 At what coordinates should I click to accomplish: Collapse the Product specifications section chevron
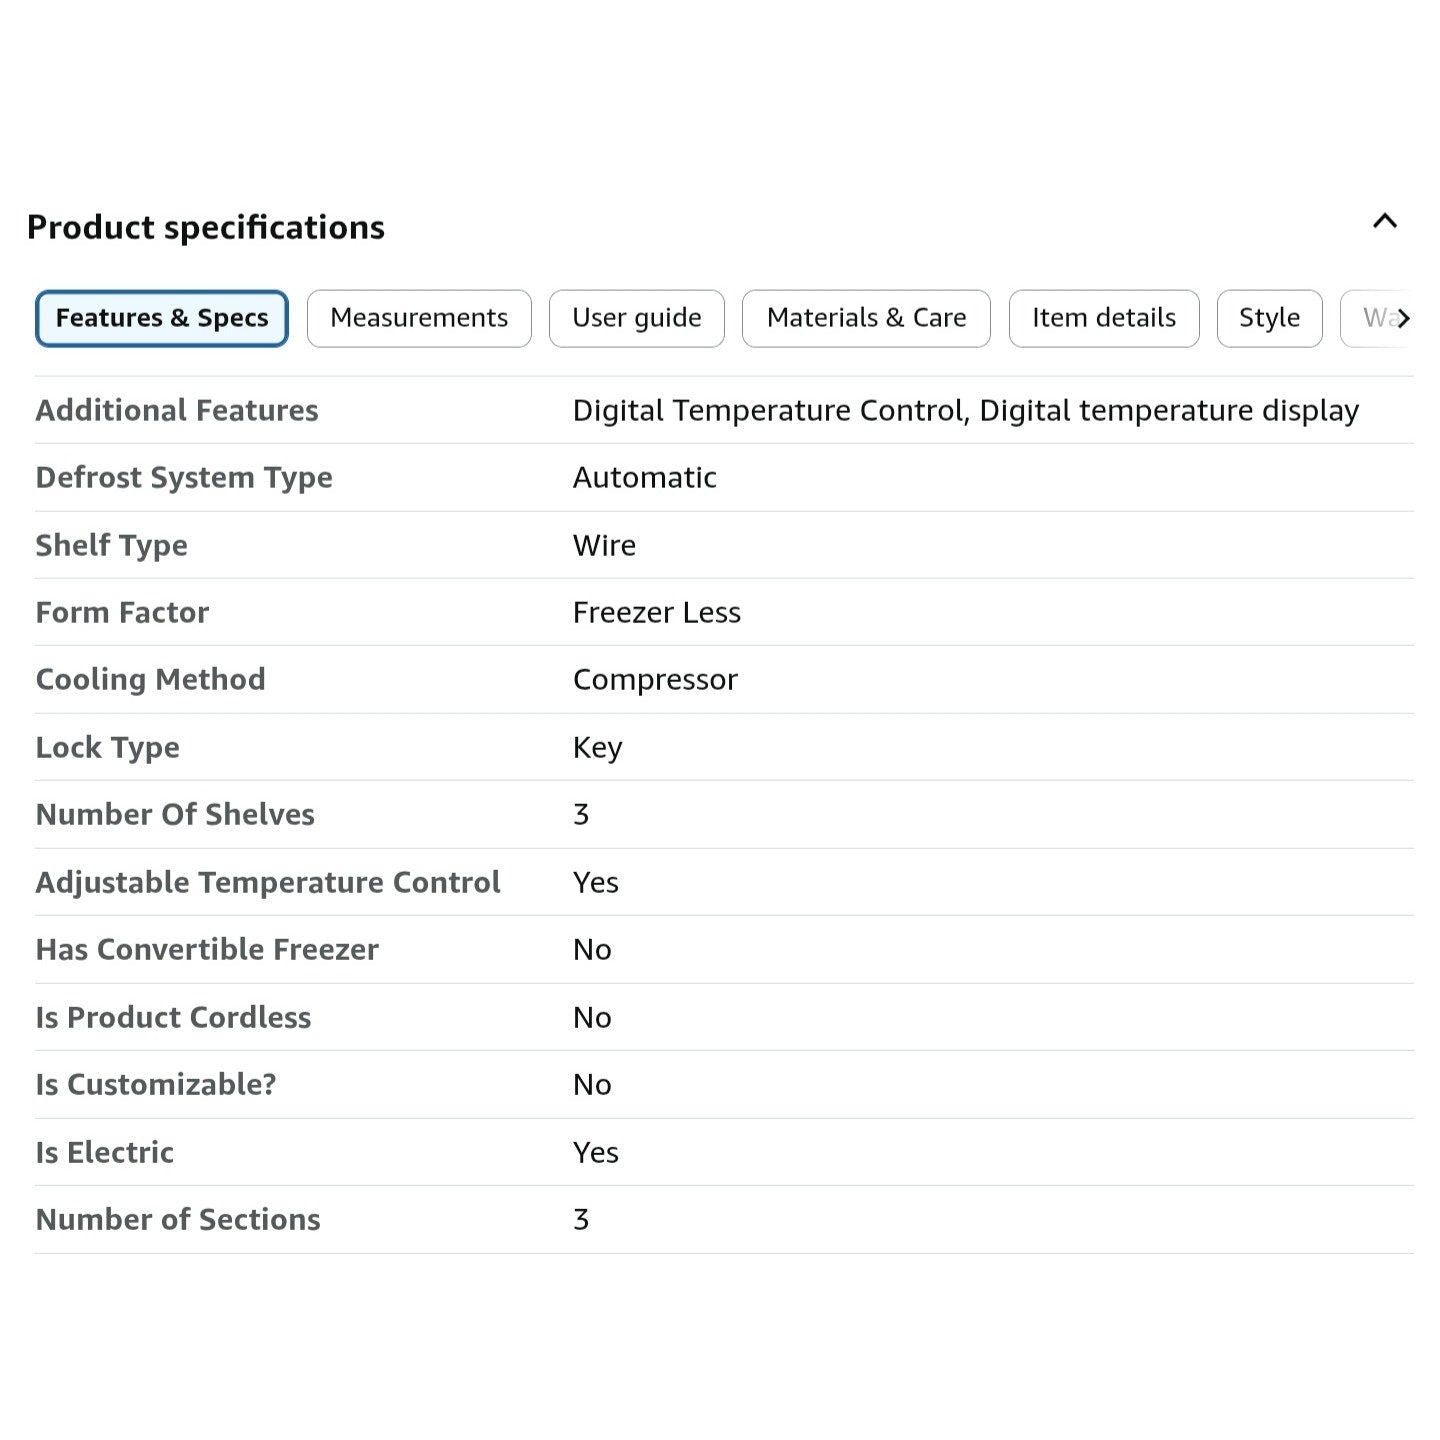(1384, 221)
